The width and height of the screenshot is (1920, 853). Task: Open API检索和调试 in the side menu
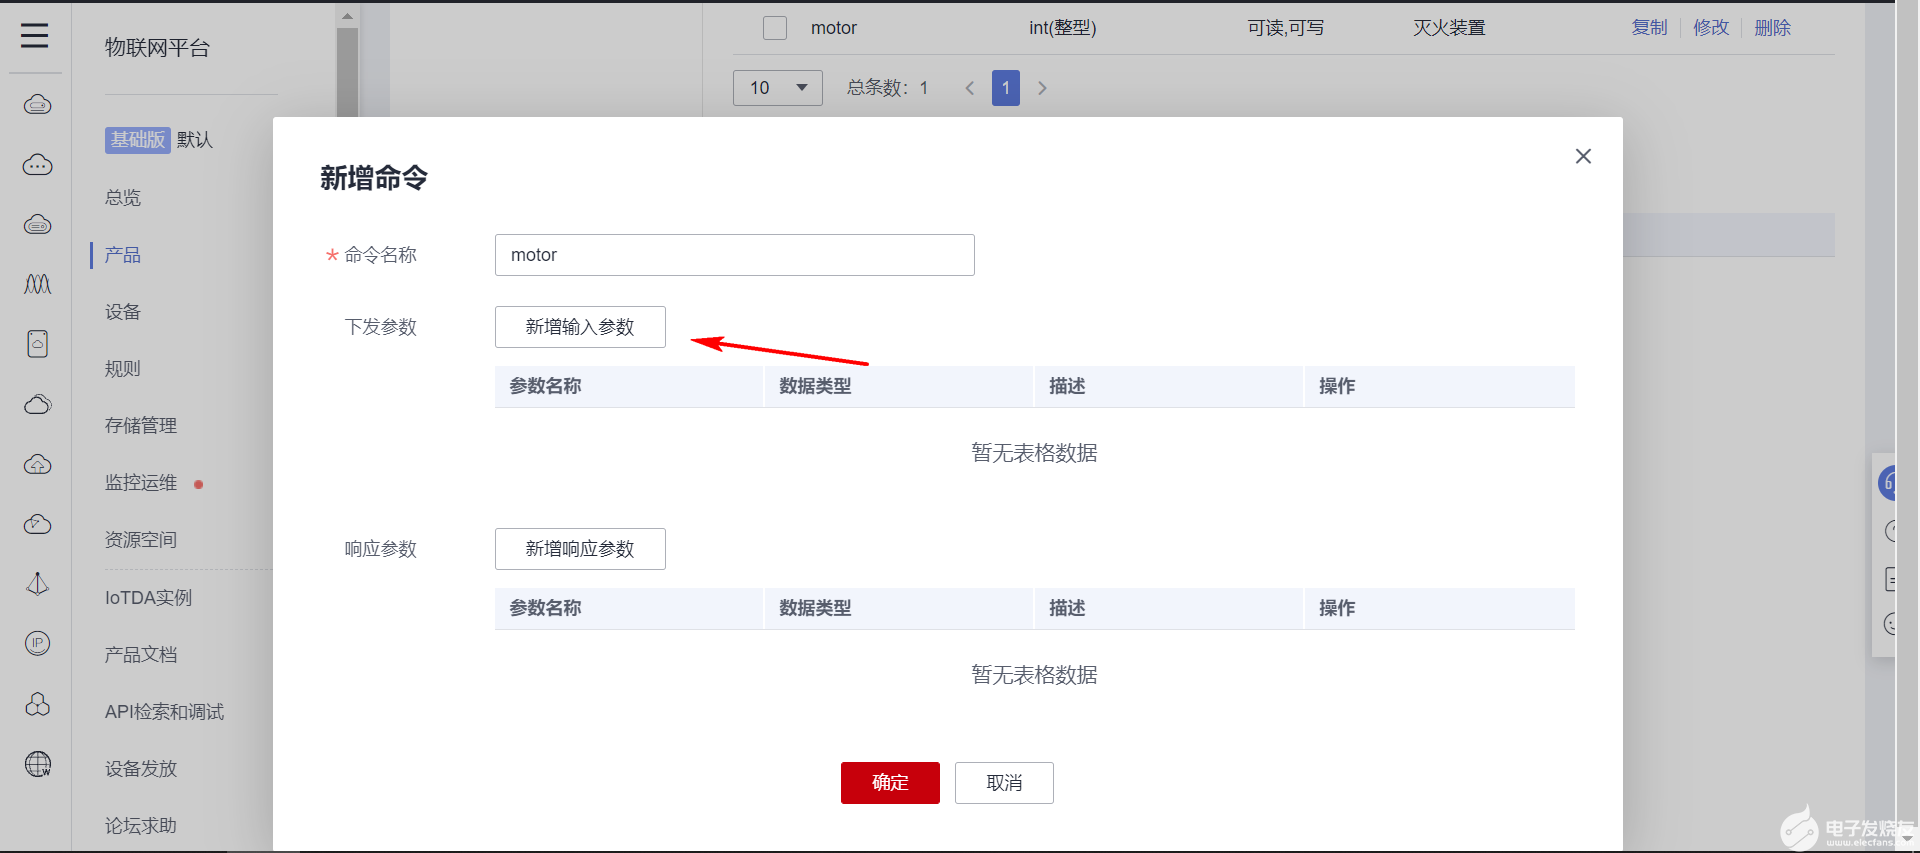(164, 712)
